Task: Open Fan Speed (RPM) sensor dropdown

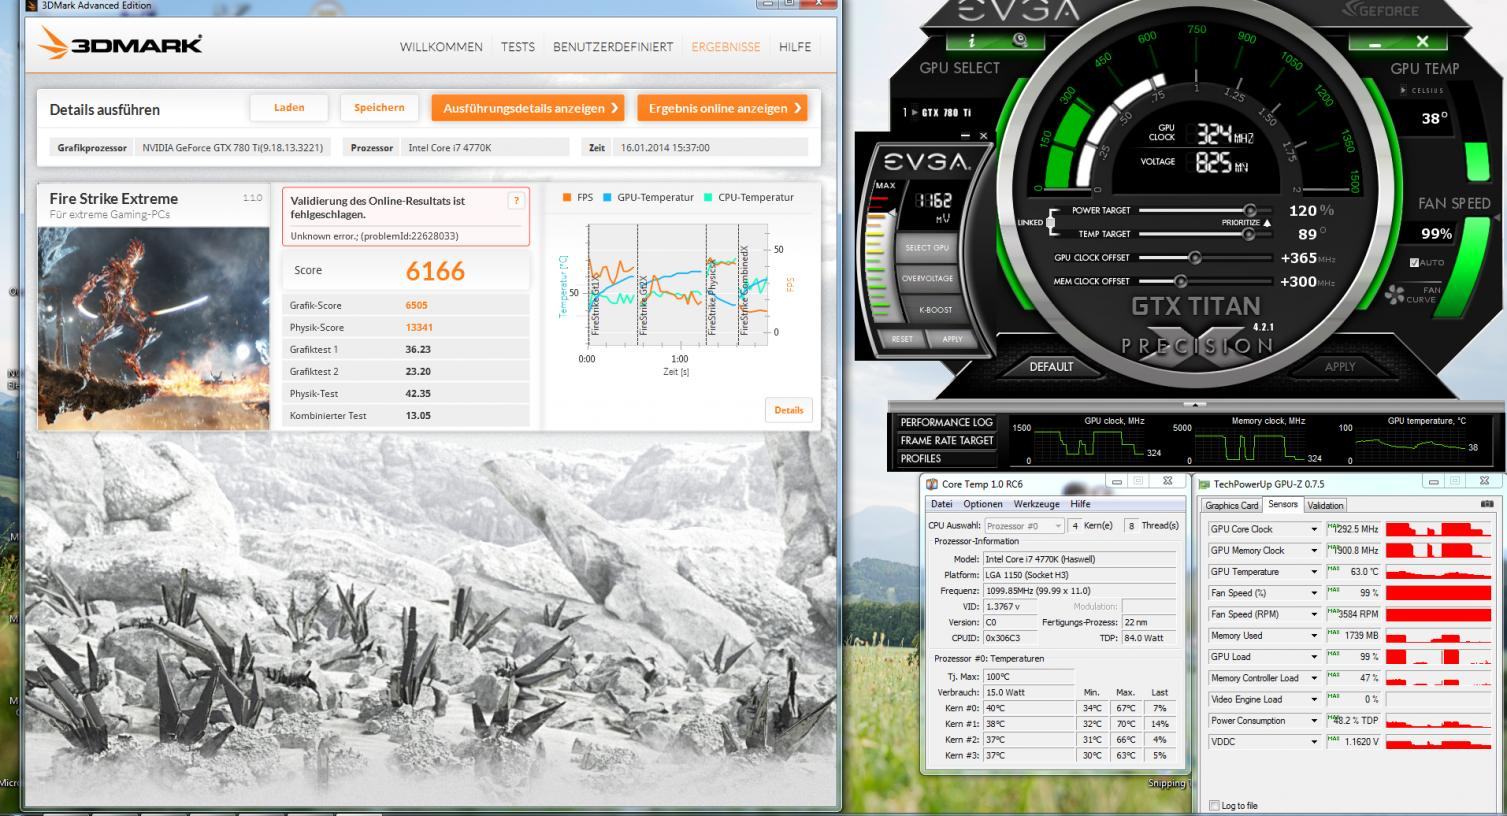Action: point(1314,614)
